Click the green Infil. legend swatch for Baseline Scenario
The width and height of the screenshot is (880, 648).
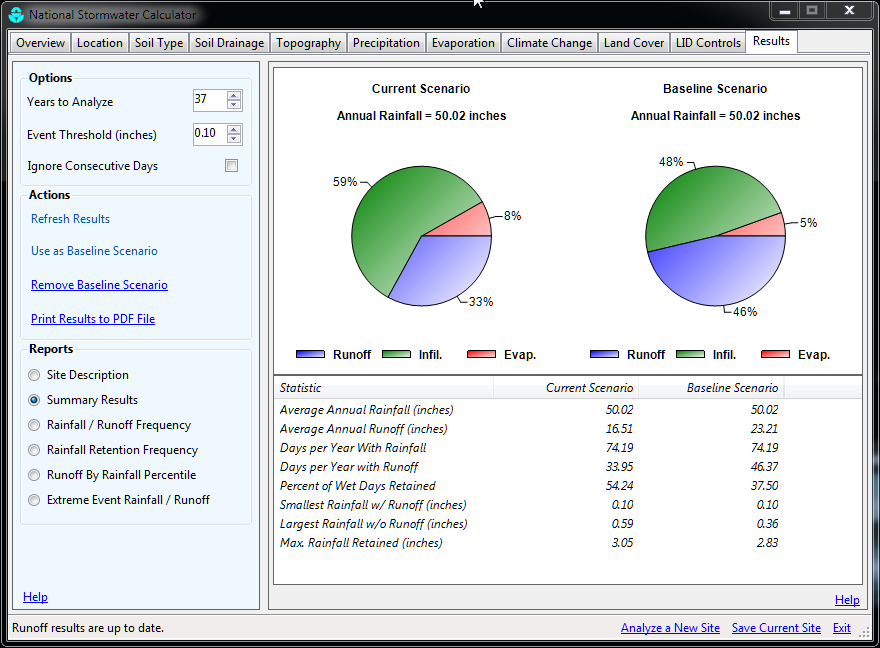pos(690,354)
